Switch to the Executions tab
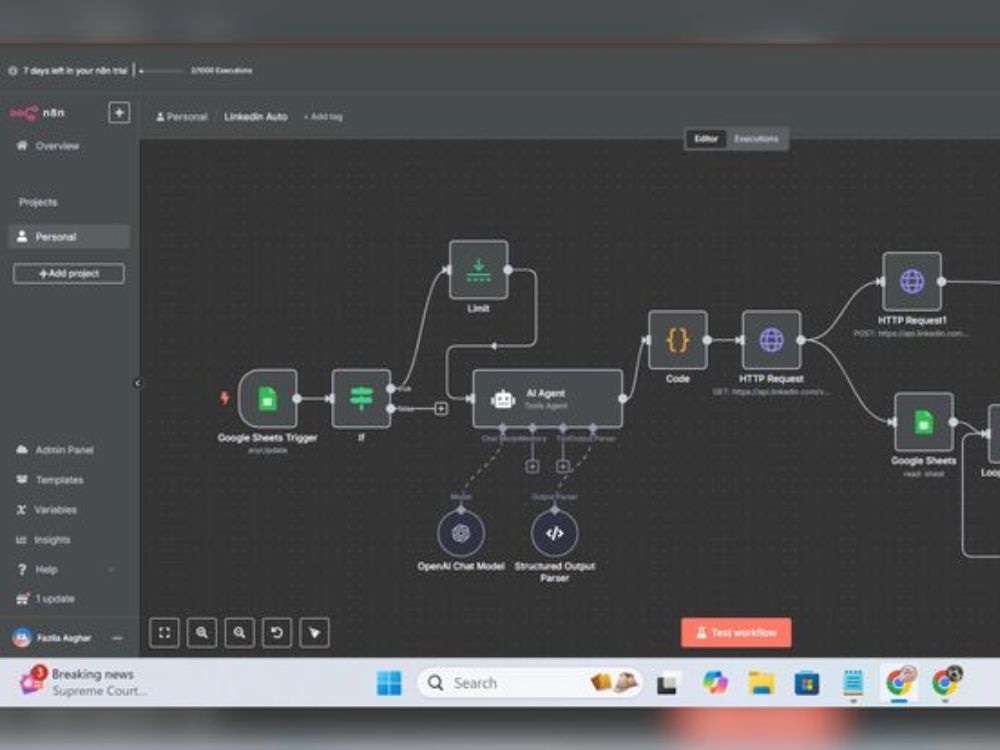The image size is (1000, 750). click(756, 138)
